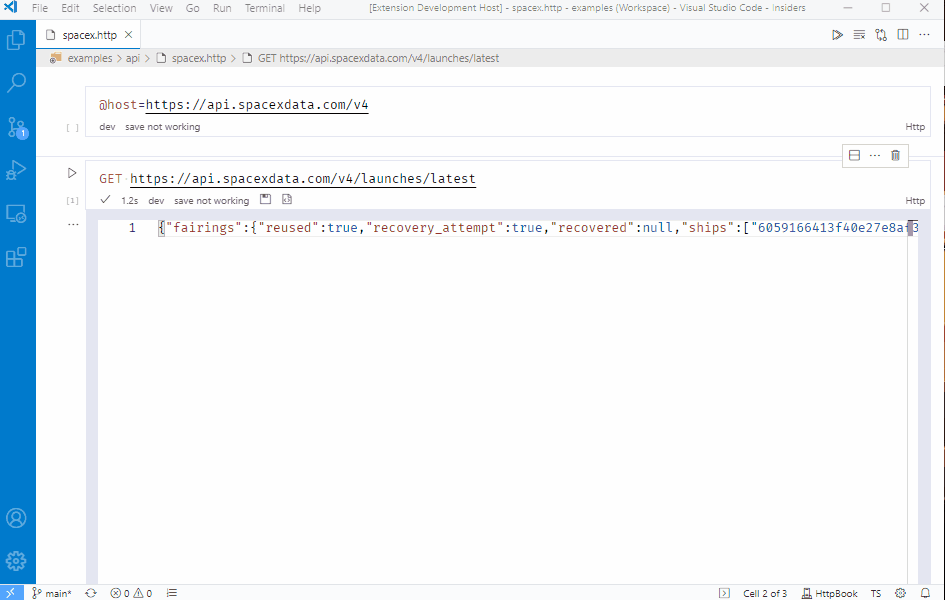
Task: Save the cell response output
Action: click(265, 199)
